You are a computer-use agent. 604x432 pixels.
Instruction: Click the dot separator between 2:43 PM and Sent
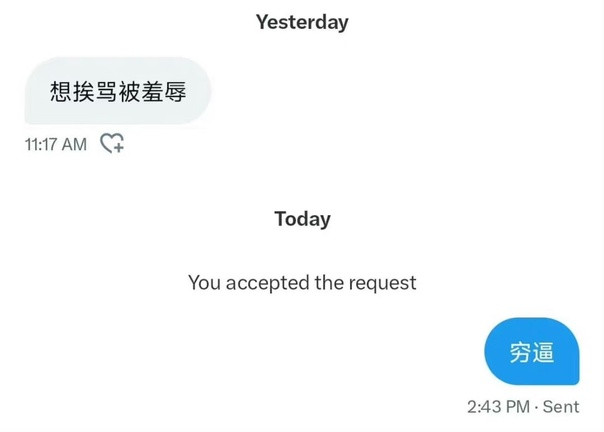pos(537,407)
